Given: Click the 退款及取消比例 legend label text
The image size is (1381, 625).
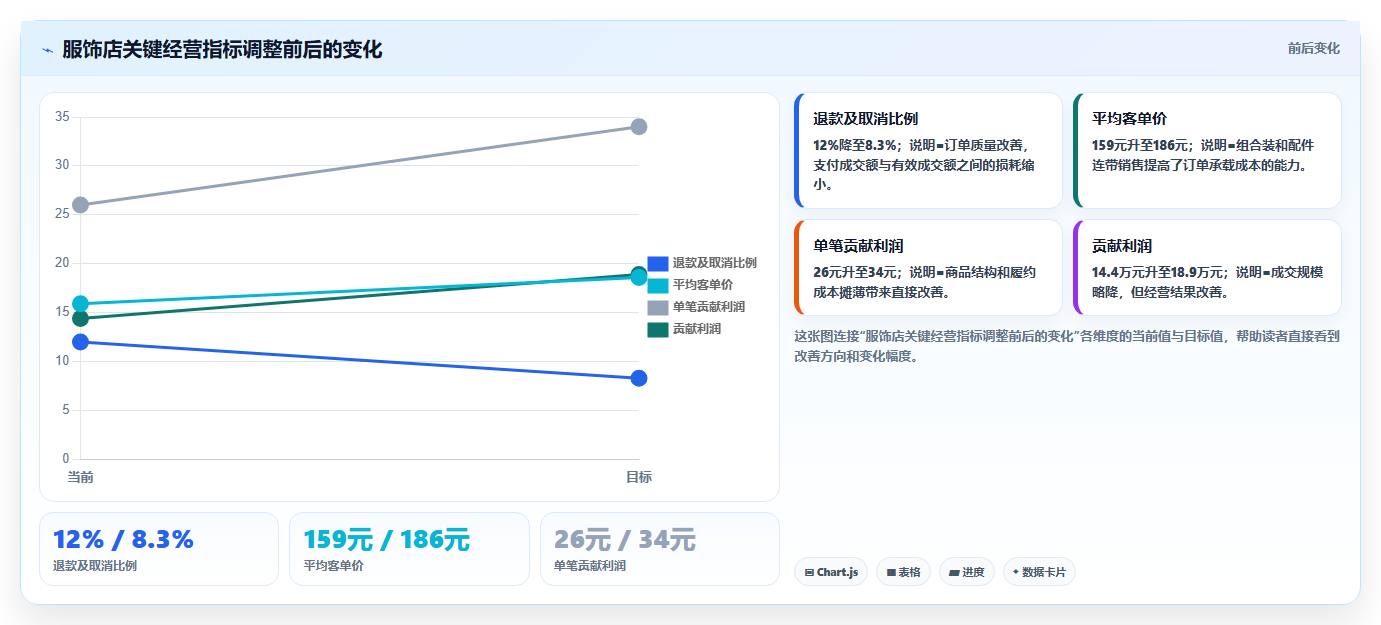Looking at the screenshot, I should point(714,263).
